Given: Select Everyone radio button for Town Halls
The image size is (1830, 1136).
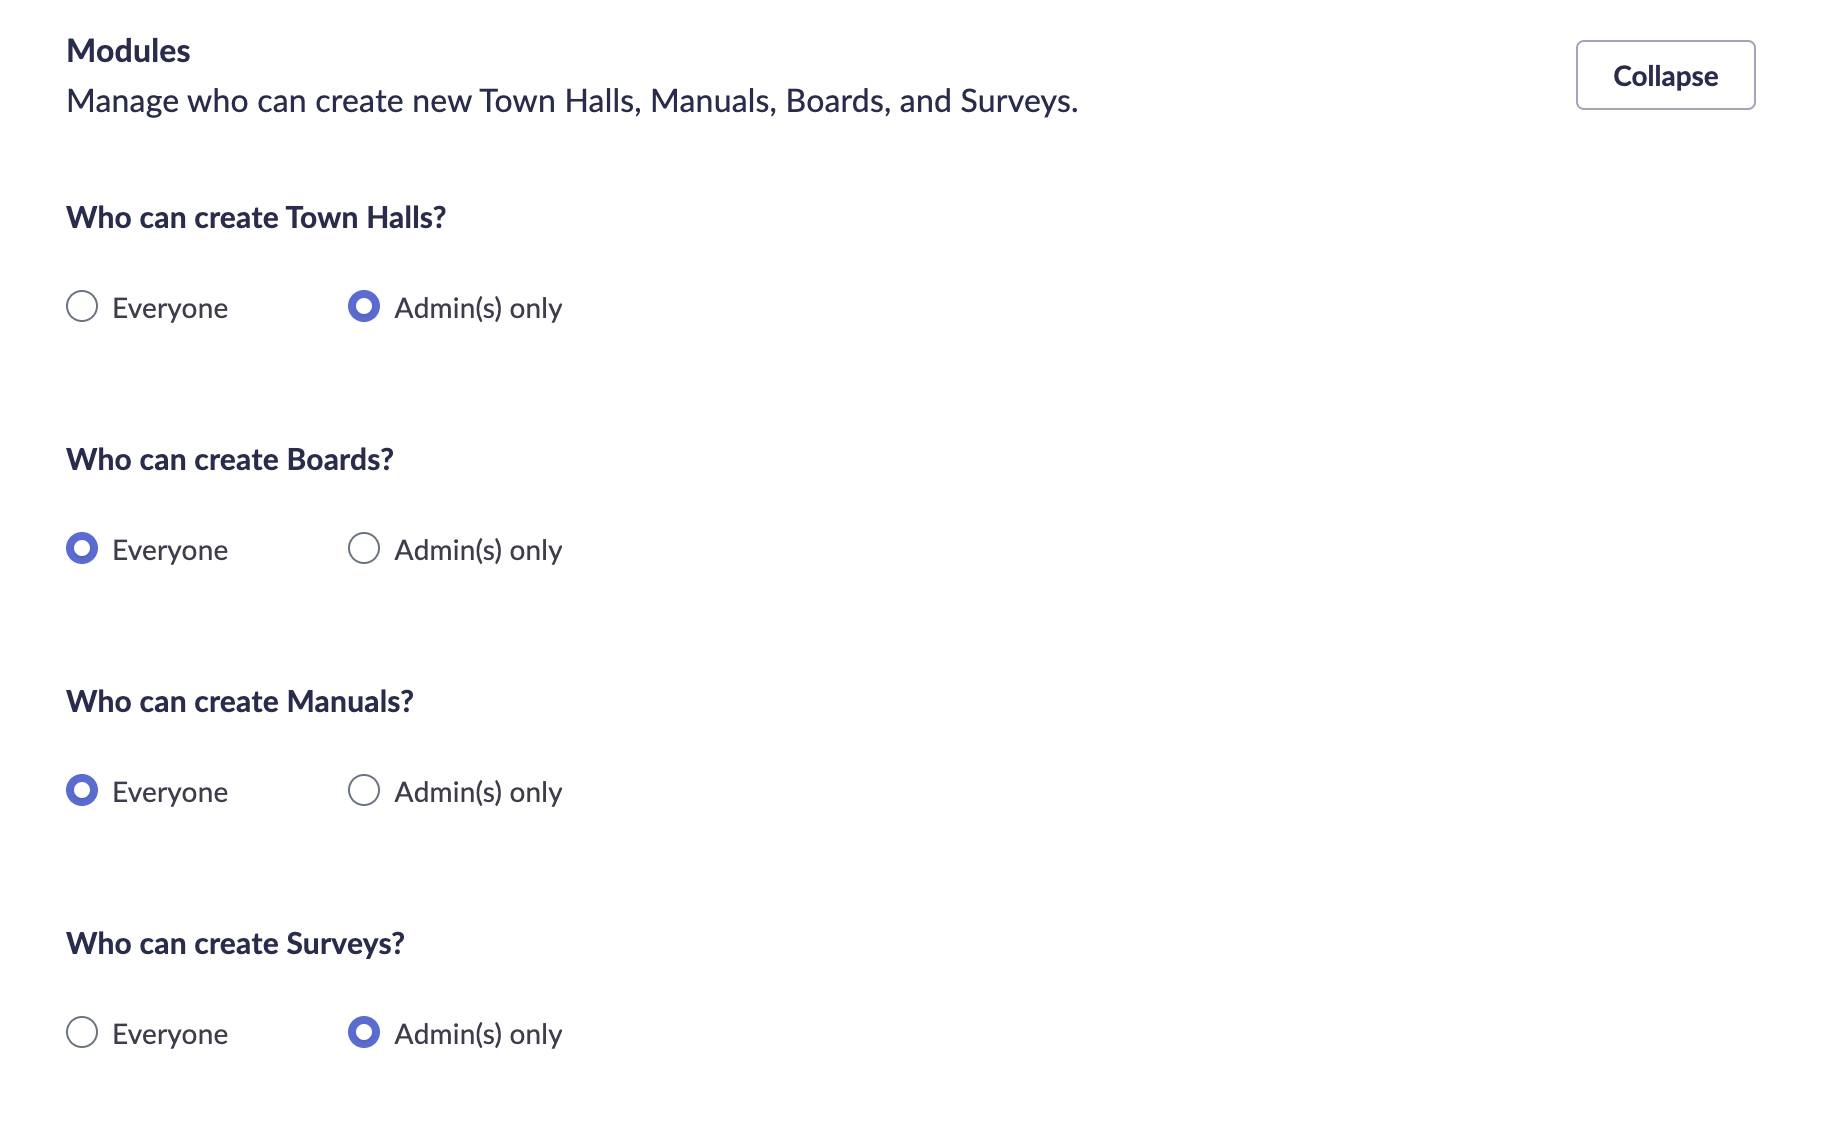Looking at the screenshot, I should (82, 306).
